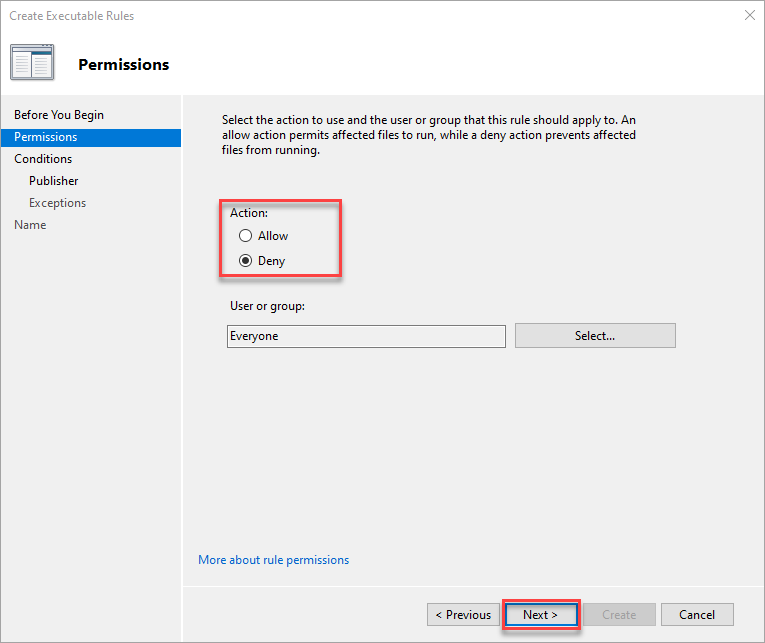Go to Before You Begin step
The width and height of the screenshot is (765, 643).
point(59,115)
